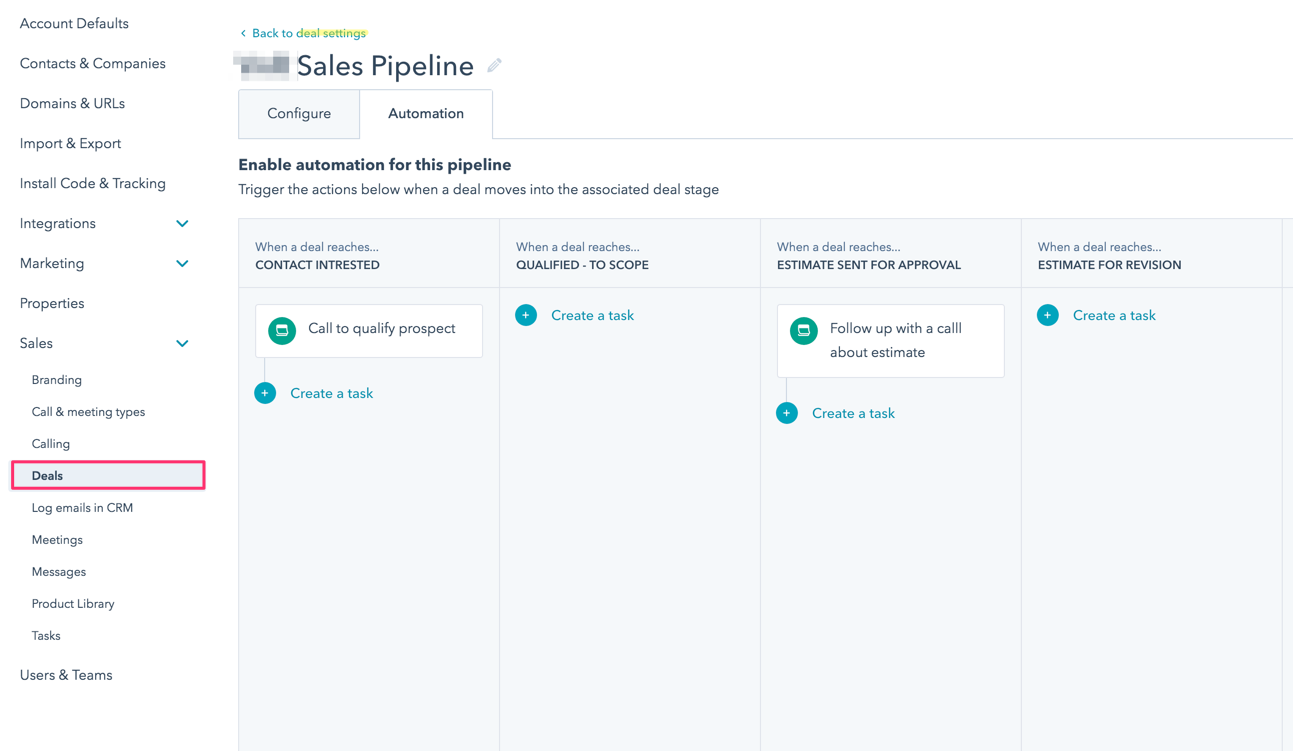1293x751 pixels.
Task: Click task icon on Follow up estimate card
Action: (804, 330)
